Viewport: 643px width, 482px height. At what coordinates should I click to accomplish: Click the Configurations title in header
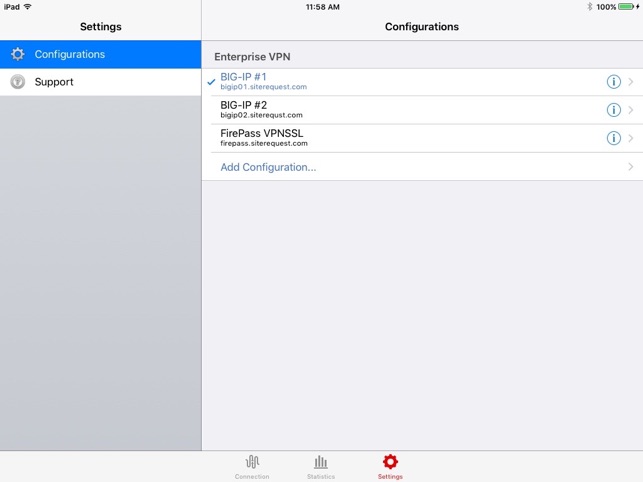click(x=422, y=27)
